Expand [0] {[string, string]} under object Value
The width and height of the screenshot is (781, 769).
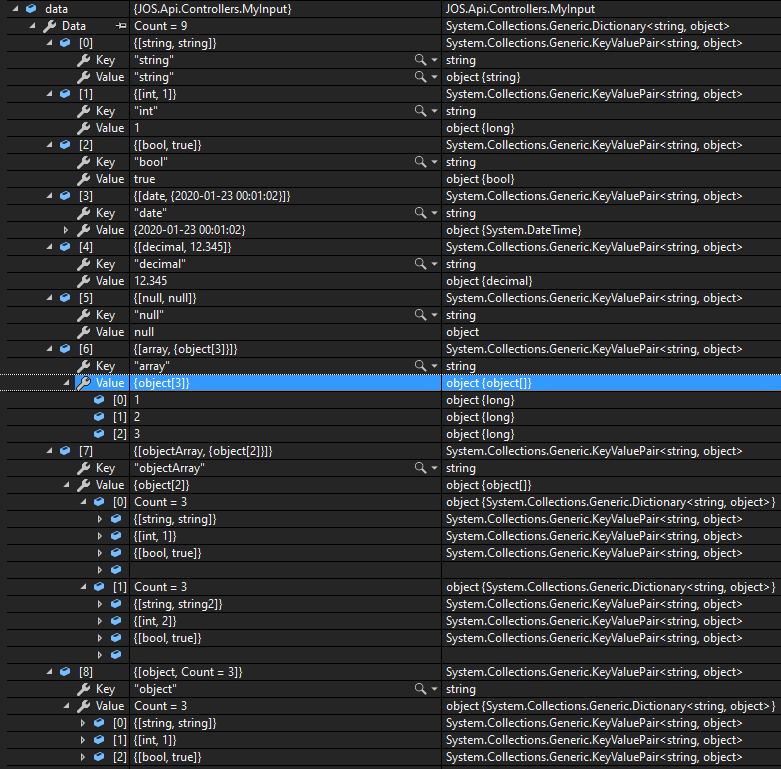[x=83, y=723]
